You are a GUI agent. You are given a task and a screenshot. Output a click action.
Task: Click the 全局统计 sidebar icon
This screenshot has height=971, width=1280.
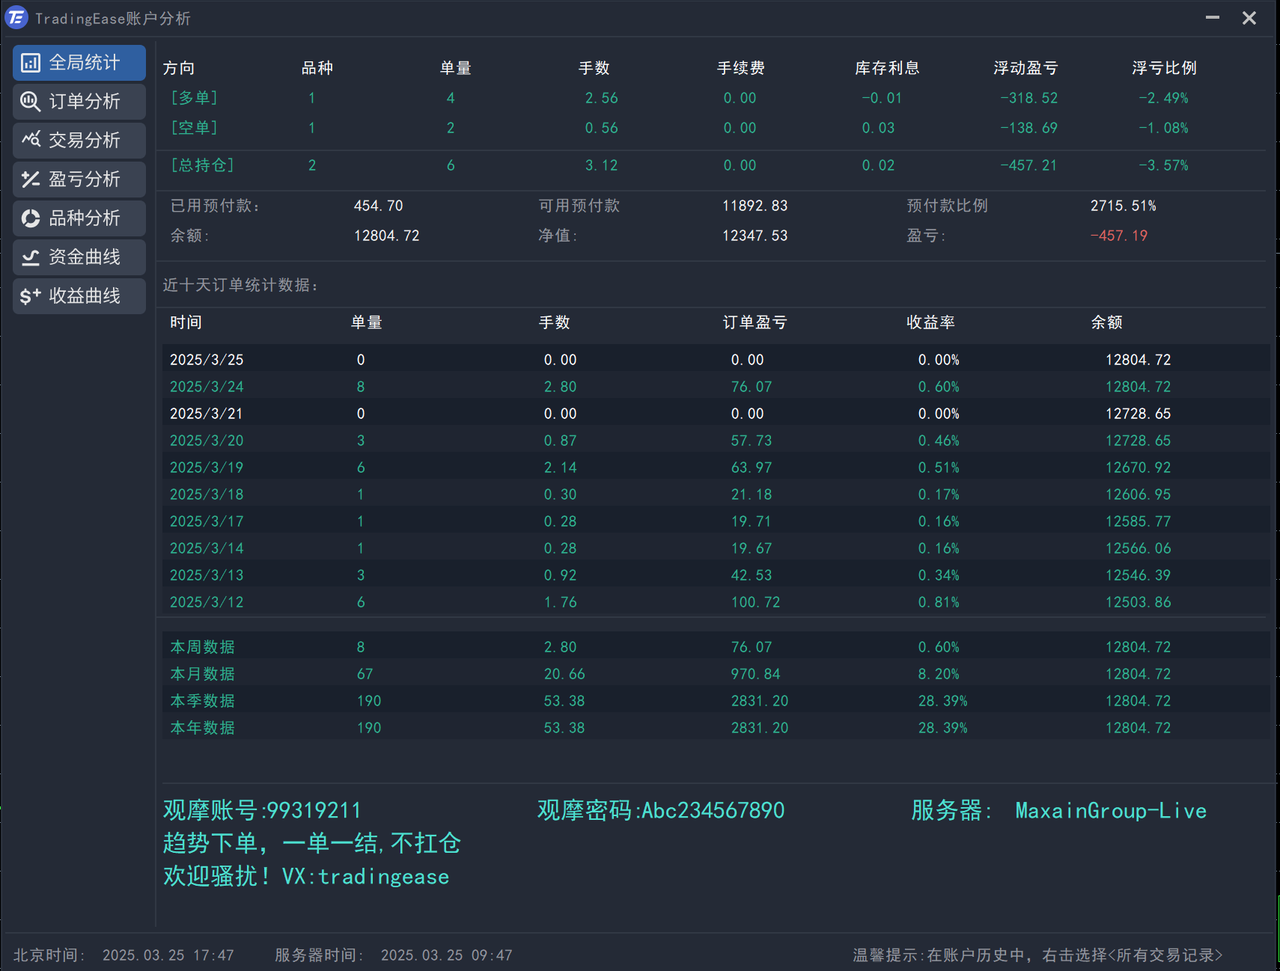[x=31, y=63]
